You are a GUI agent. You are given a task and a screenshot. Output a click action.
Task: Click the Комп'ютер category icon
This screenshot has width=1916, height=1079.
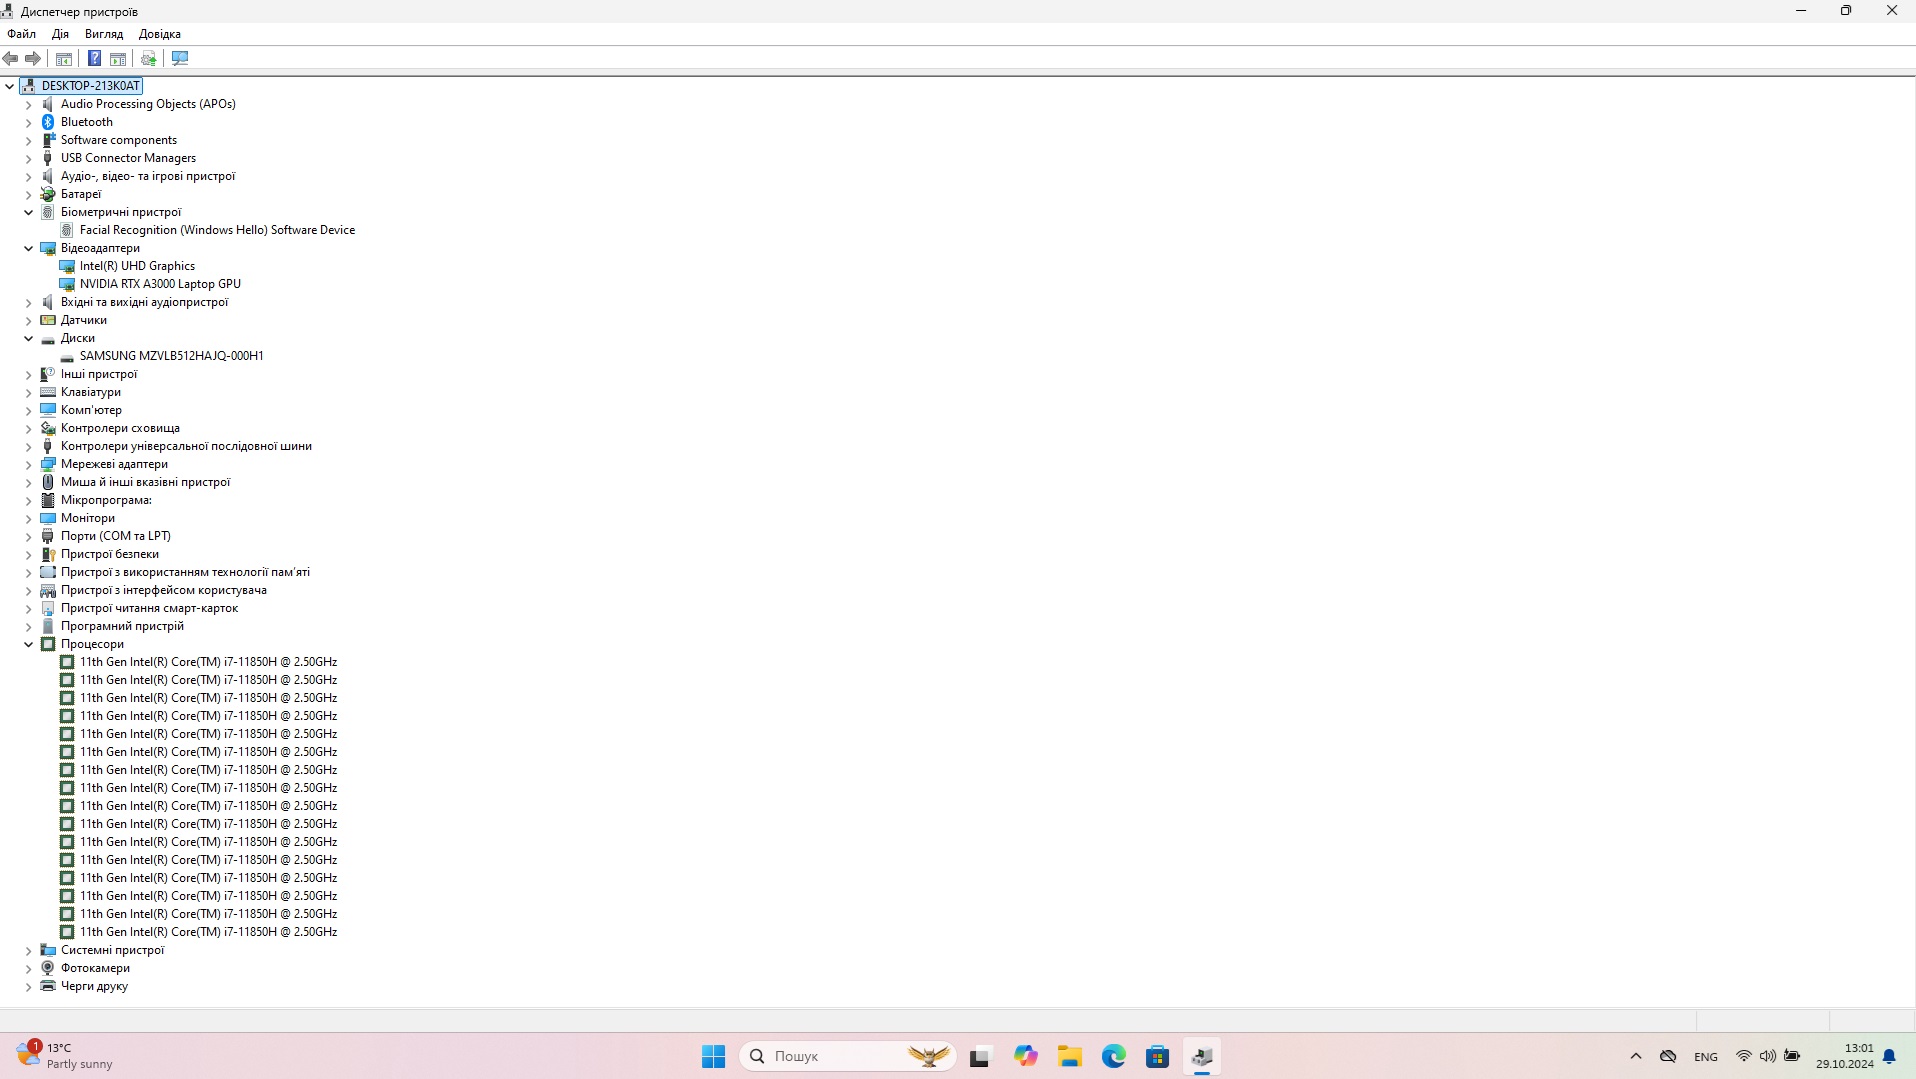tap(48, 410)
